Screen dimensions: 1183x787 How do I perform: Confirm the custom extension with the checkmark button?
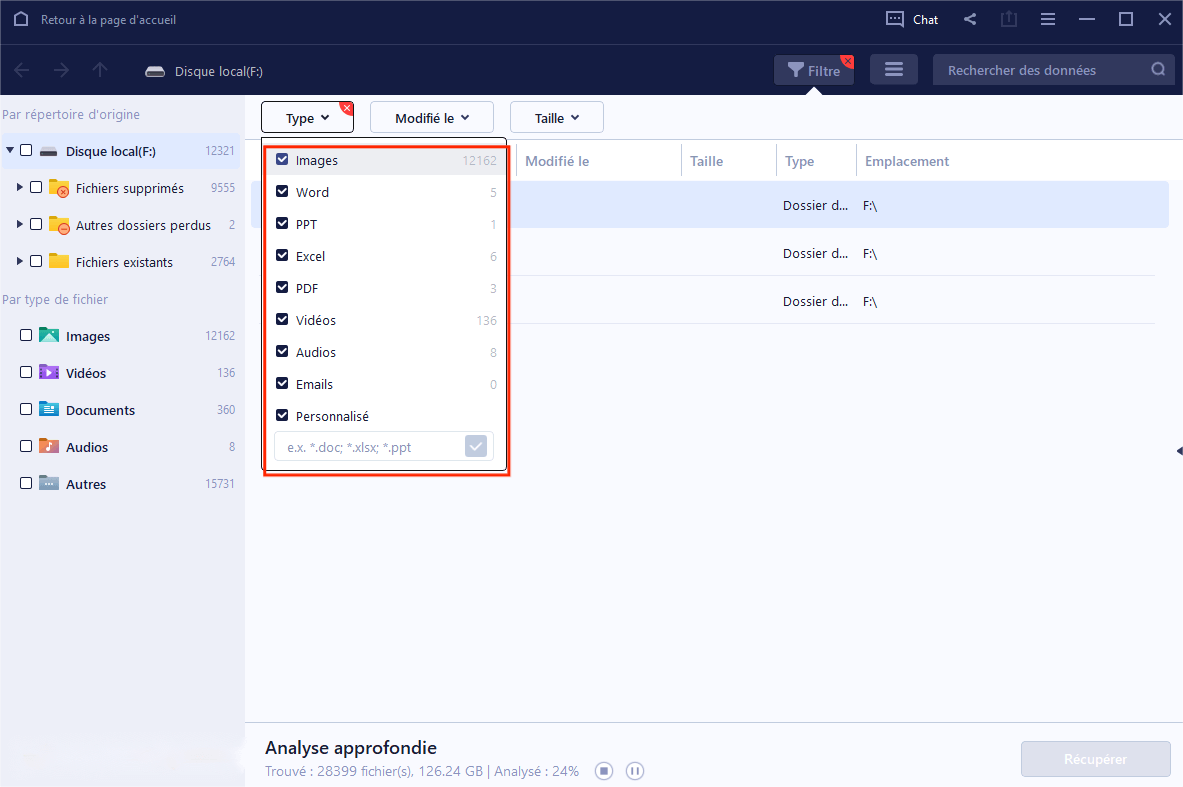(476, 446)
